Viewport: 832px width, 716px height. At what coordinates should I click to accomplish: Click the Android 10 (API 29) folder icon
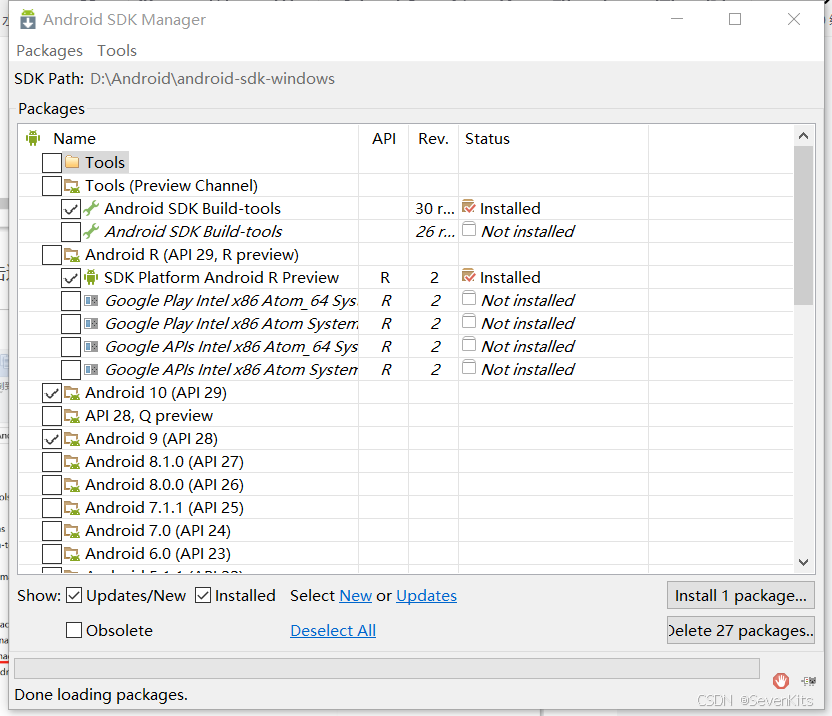(x=72, y=392)
